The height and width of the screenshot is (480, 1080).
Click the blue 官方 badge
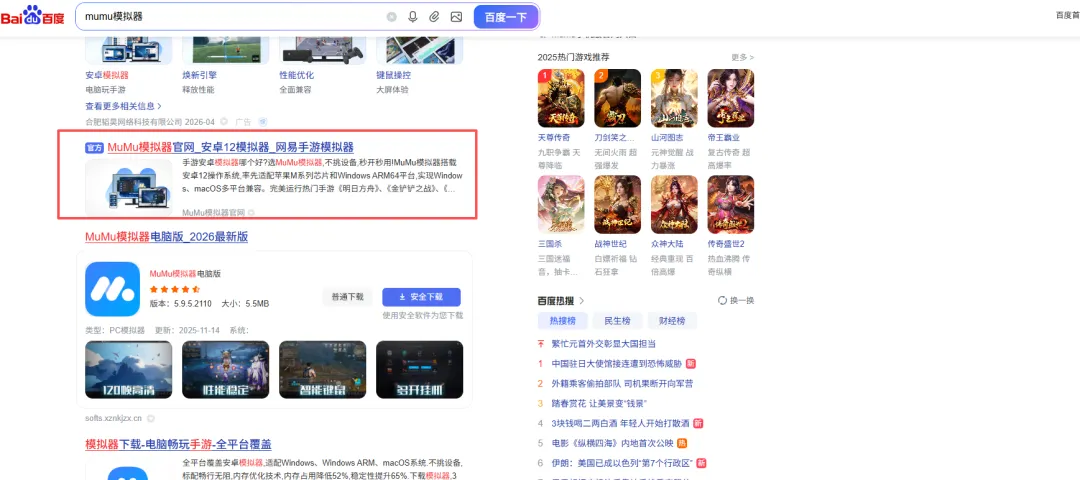click(x=94, y=147)
